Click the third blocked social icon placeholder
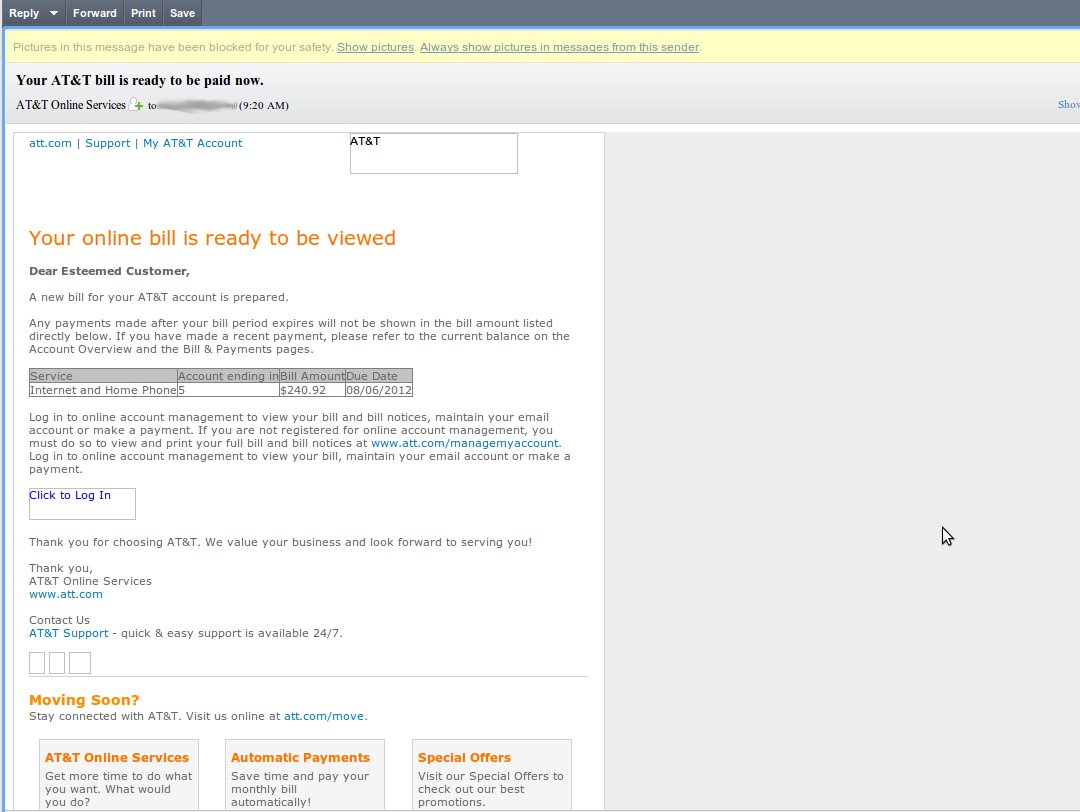This screenshot has width=1080, height=812. coord(80,663)
